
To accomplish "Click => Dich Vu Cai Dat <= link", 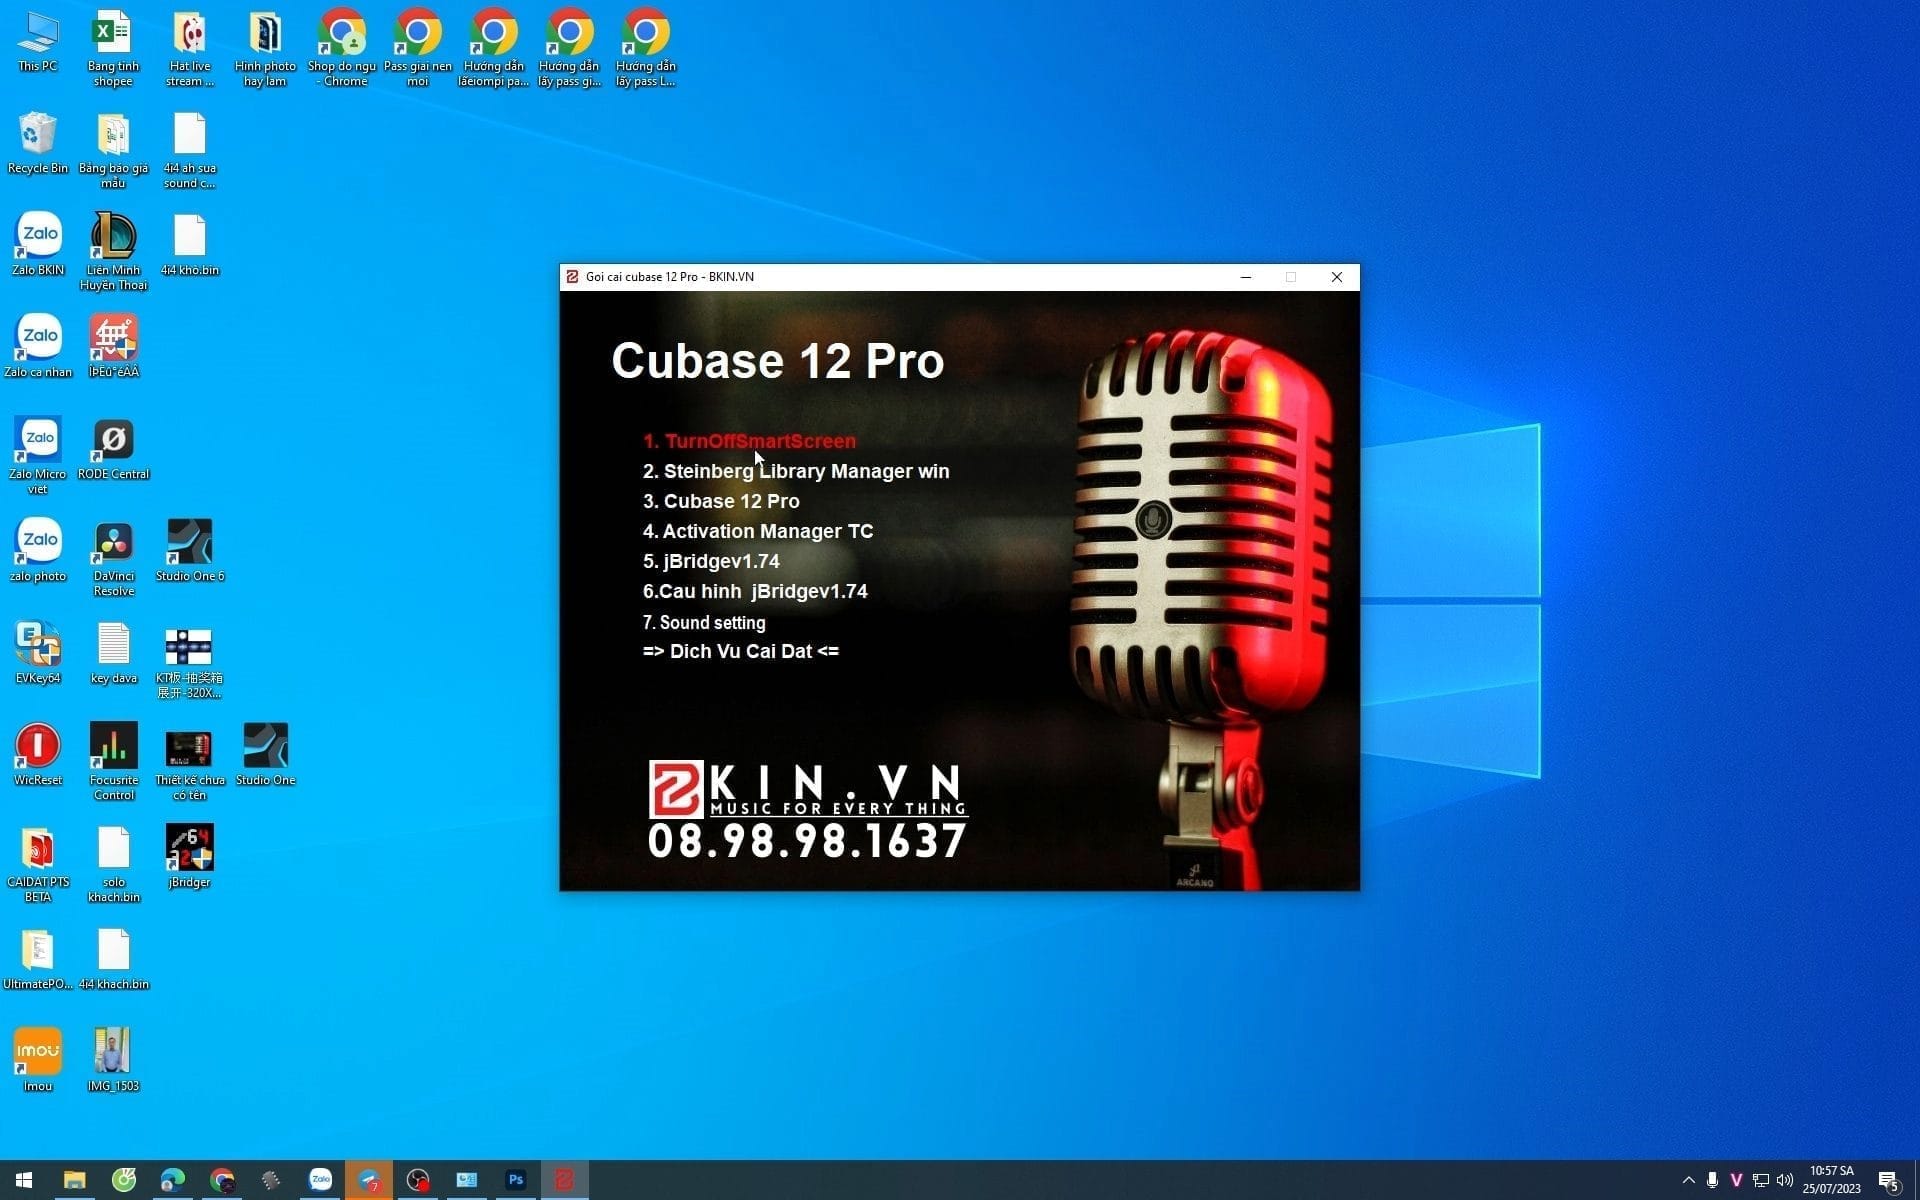I will click(x=741, y=651).
